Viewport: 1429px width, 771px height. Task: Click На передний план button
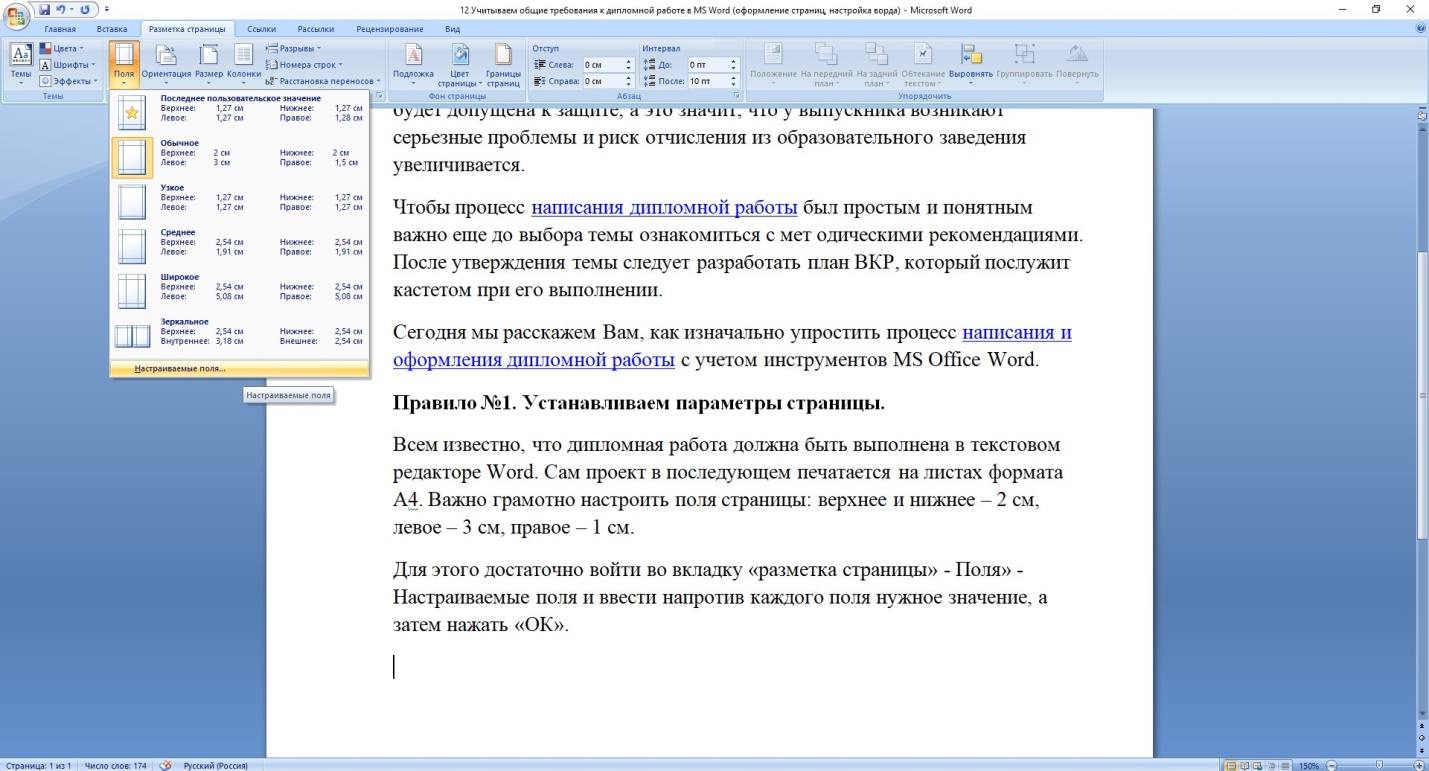pos(825,64)
